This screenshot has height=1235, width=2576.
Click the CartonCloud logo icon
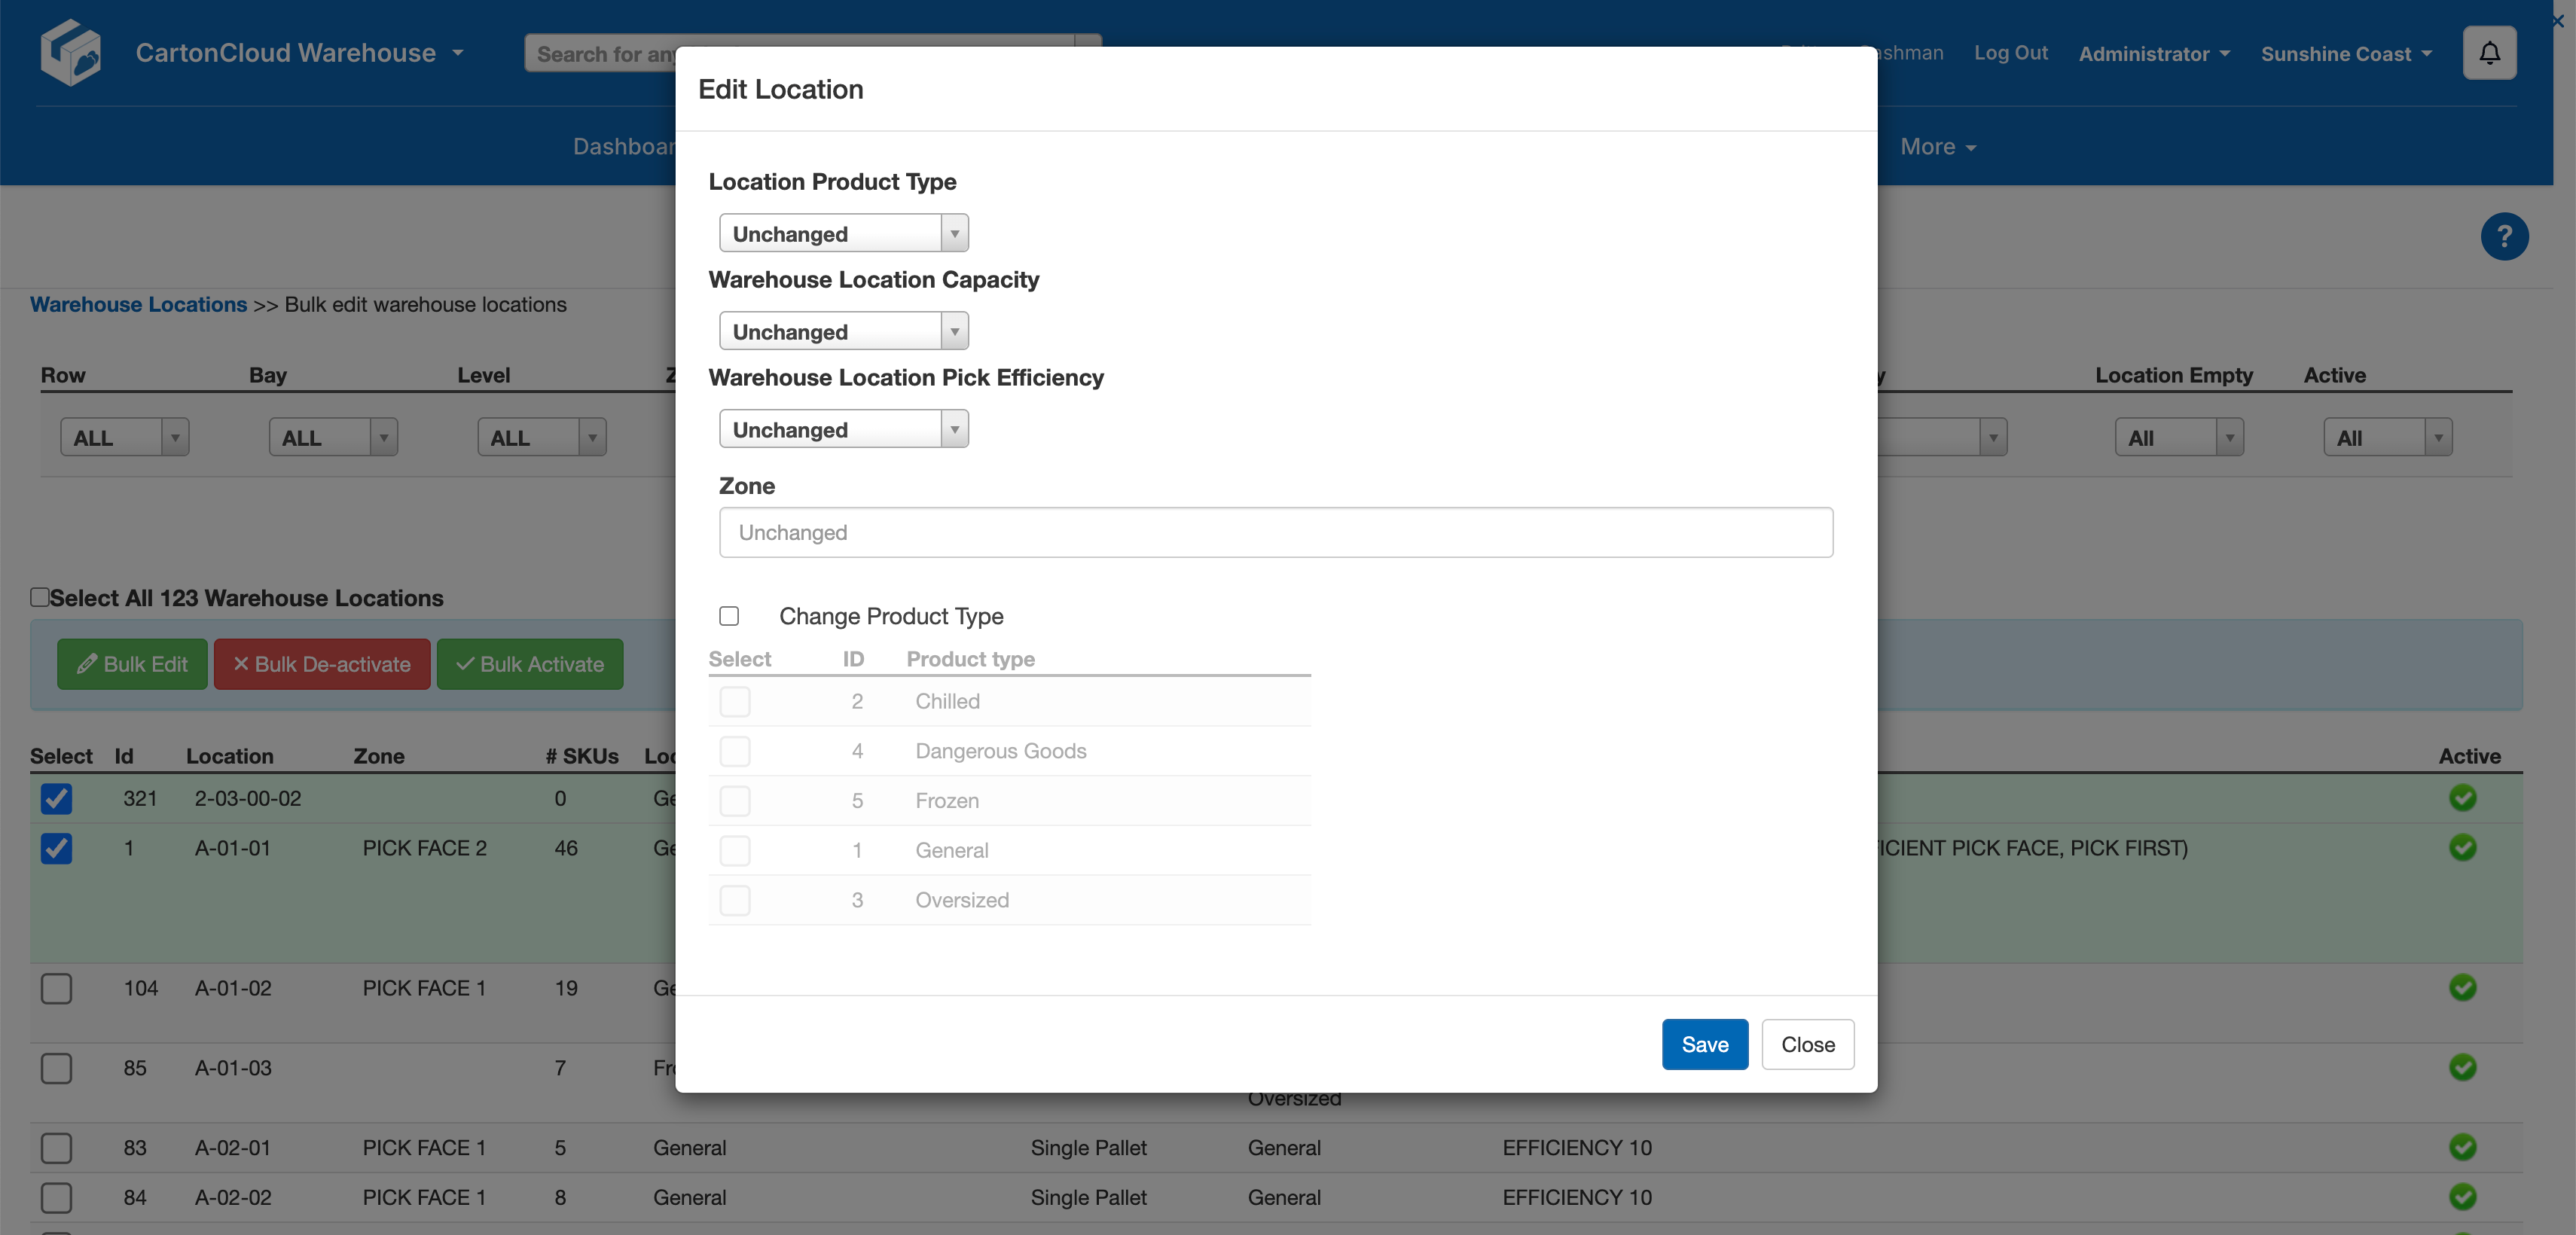70,52
